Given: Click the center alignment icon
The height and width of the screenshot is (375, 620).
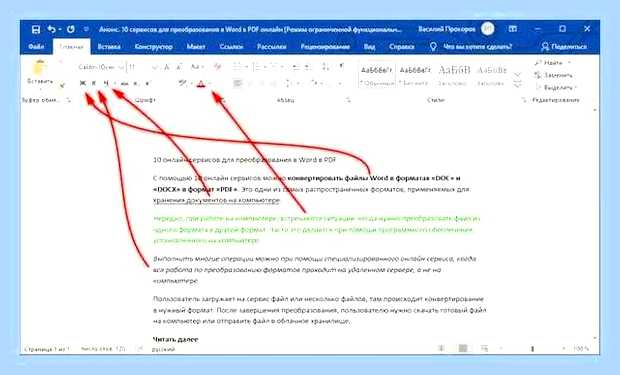Looking at the screenshot, I should [250, 83].
